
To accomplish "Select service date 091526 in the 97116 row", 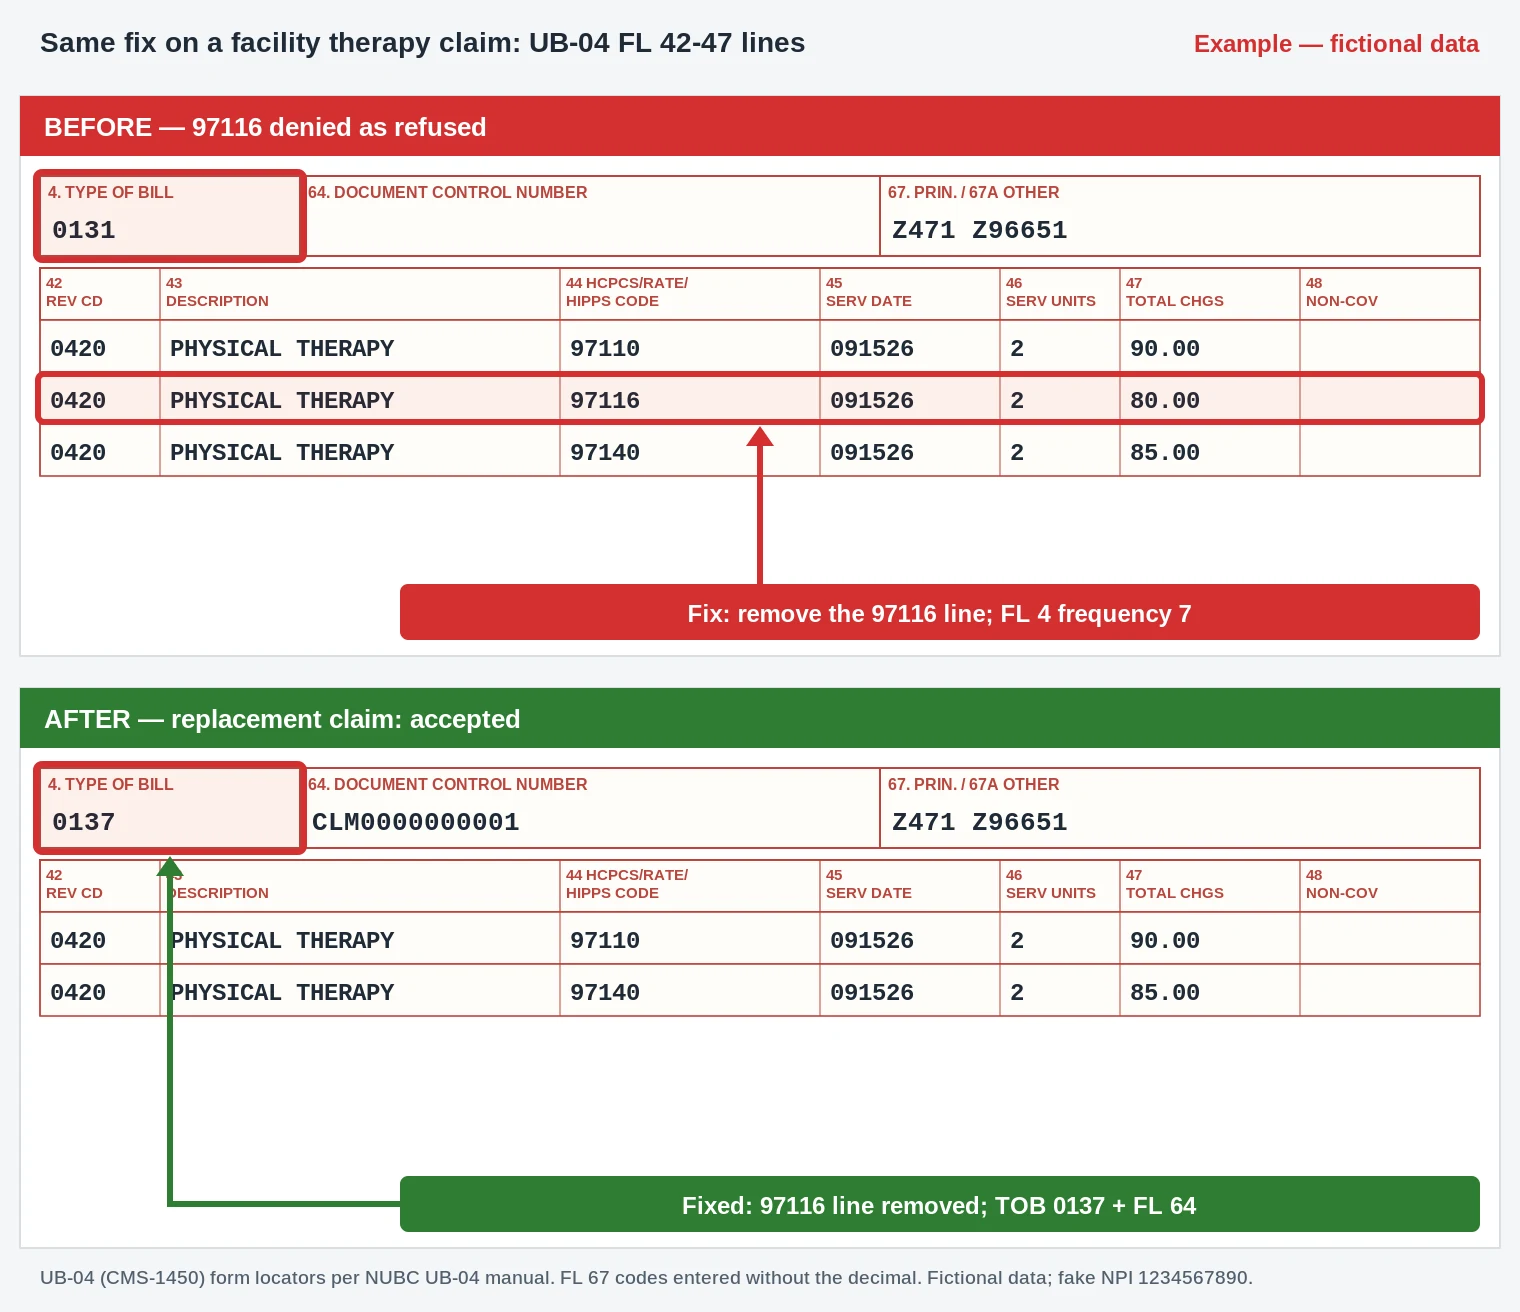I will pyautogui.click(x=872, y=401).
